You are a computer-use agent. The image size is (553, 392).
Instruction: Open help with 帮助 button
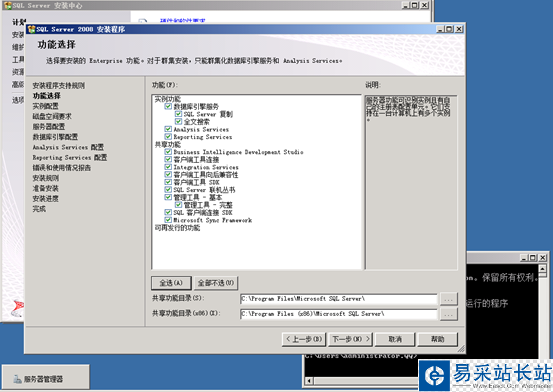pyautogui.click(x=438, y=339)
